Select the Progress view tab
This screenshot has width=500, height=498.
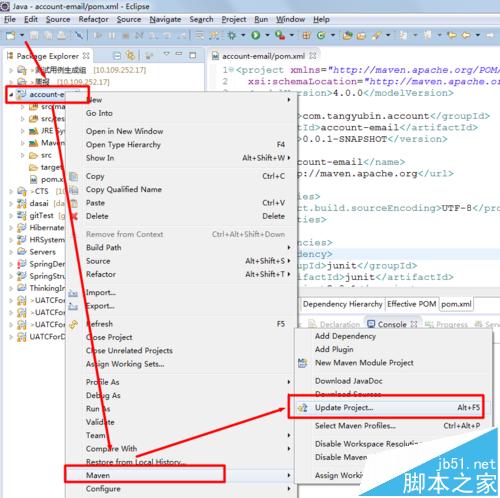tap(446, 324)
